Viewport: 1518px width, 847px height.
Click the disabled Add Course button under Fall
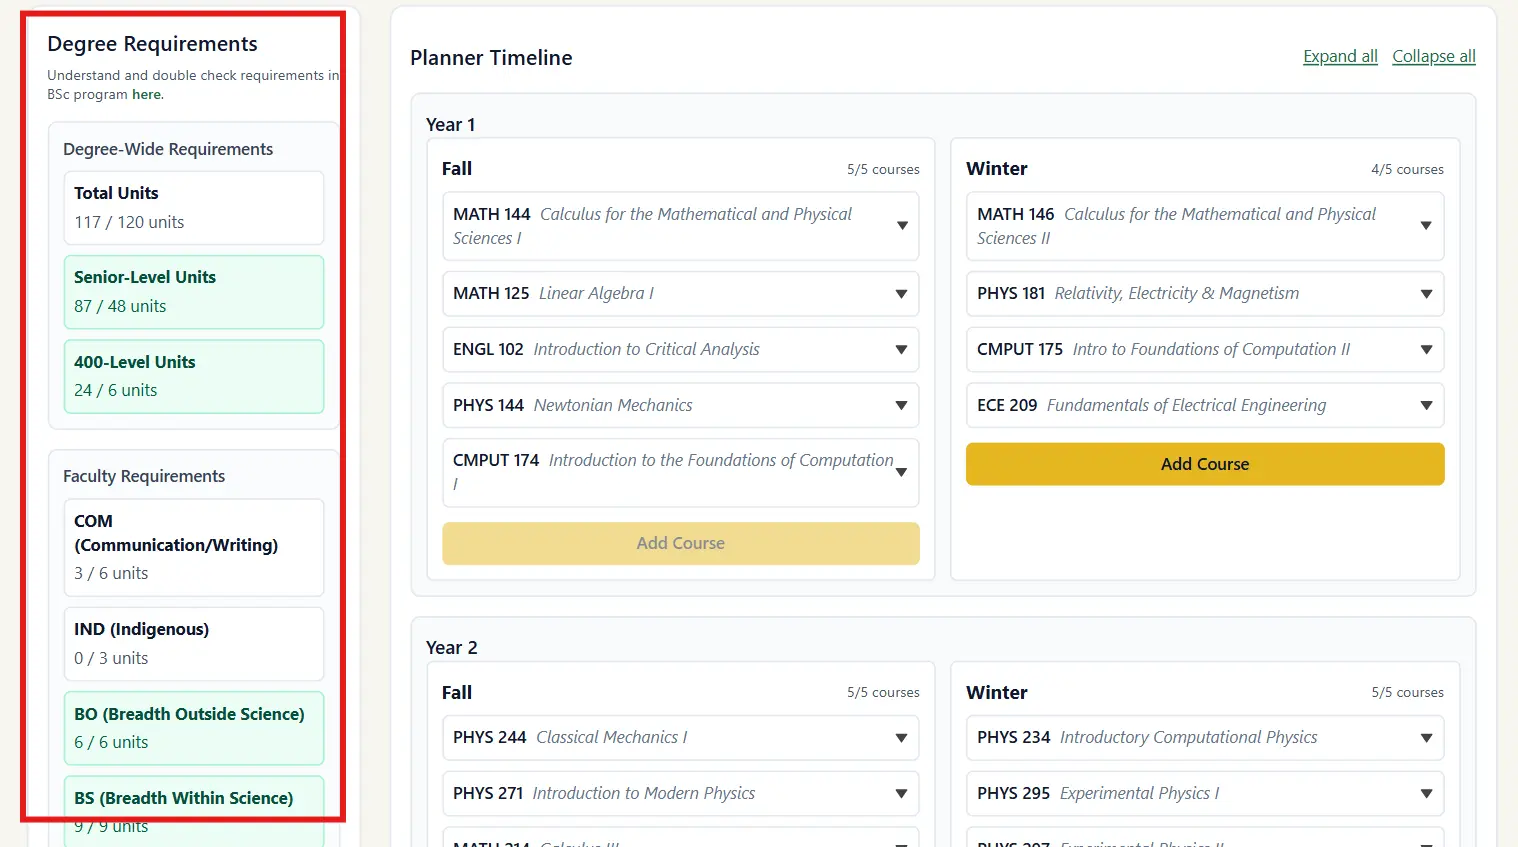coord(680,543)
